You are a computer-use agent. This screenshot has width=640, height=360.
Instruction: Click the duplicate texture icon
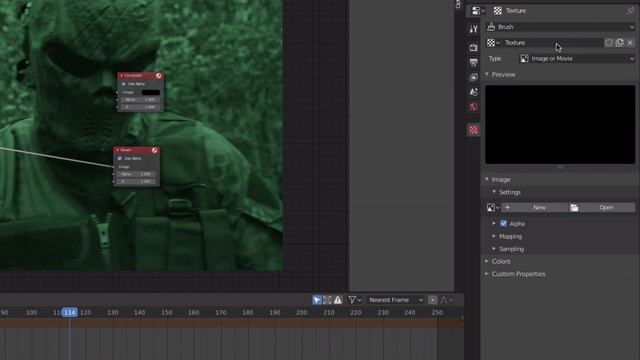(620, 42)
